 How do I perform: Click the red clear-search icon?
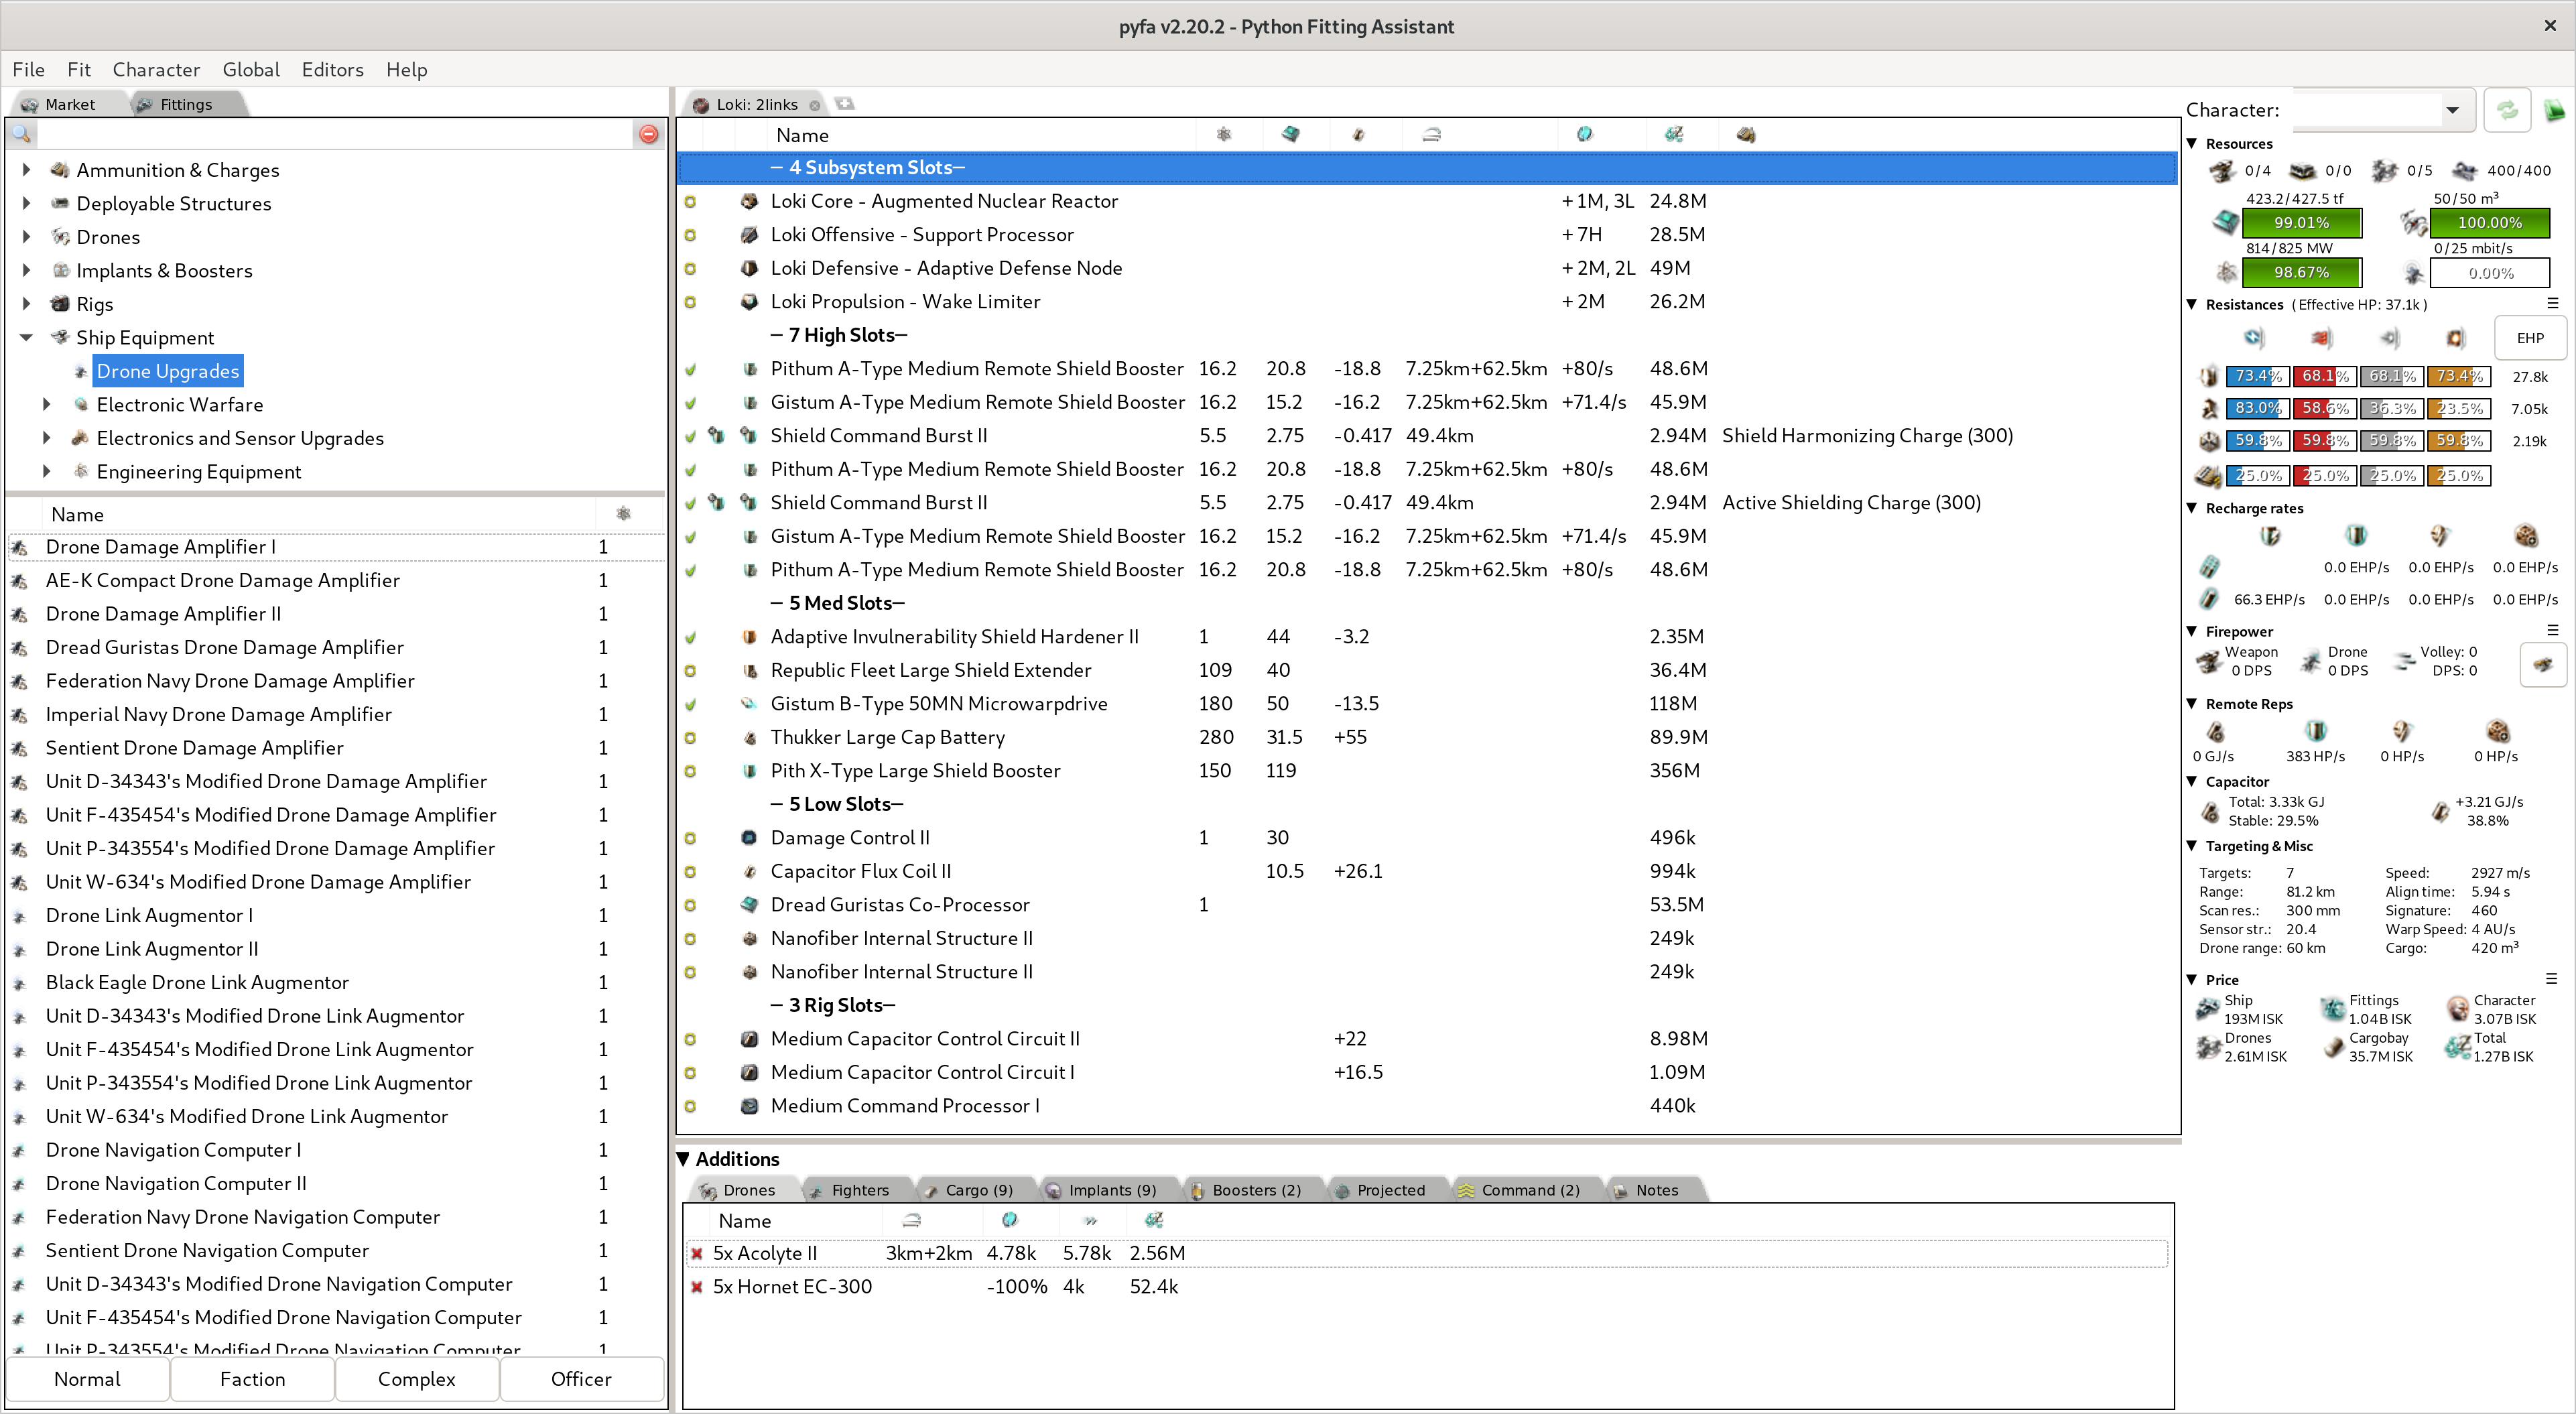(648, 134)
